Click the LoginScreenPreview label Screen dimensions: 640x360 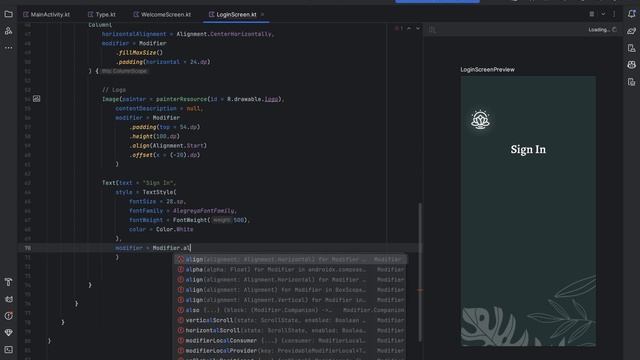coord(487,69)
